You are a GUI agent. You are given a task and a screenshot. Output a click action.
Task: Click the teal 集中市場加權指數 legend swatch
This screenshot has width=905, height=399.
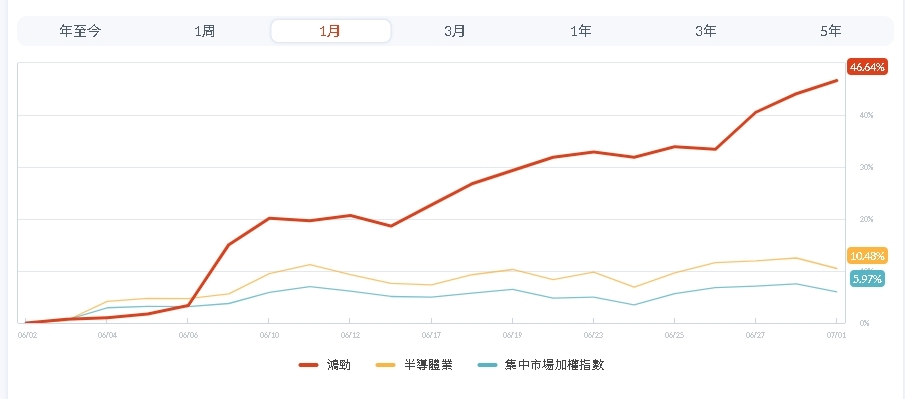488,365
